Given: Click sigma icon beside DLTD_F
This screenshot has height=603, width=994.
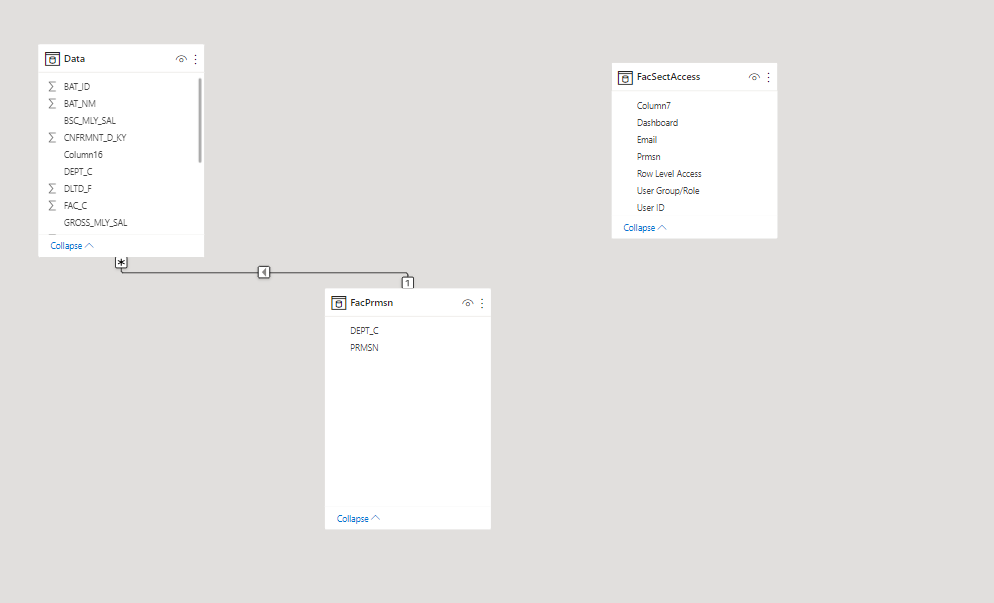Looking at the screenshot, I should click(x=53, y=188).
